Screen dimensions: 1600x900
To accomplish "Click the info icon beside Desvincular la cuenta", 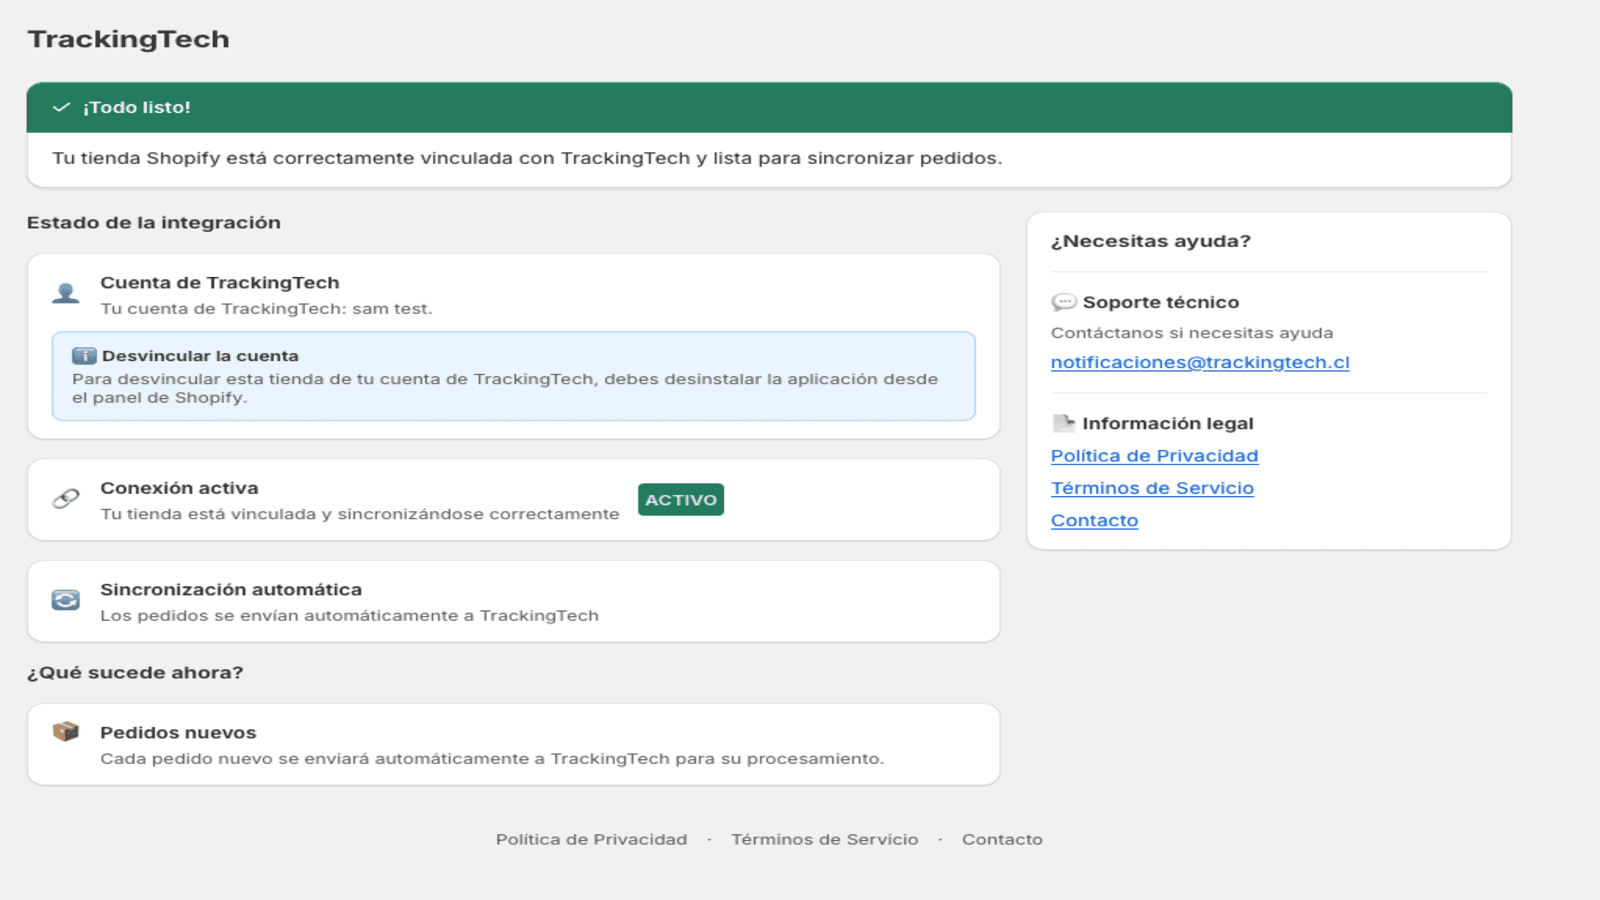I will coord(84,356).
